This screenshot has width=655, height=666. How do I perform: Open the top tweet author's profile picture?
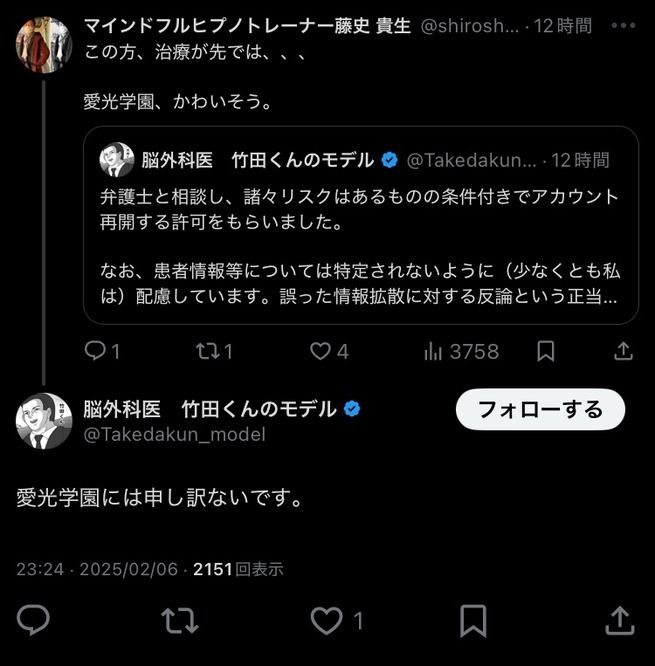click(x=44, y=45)
